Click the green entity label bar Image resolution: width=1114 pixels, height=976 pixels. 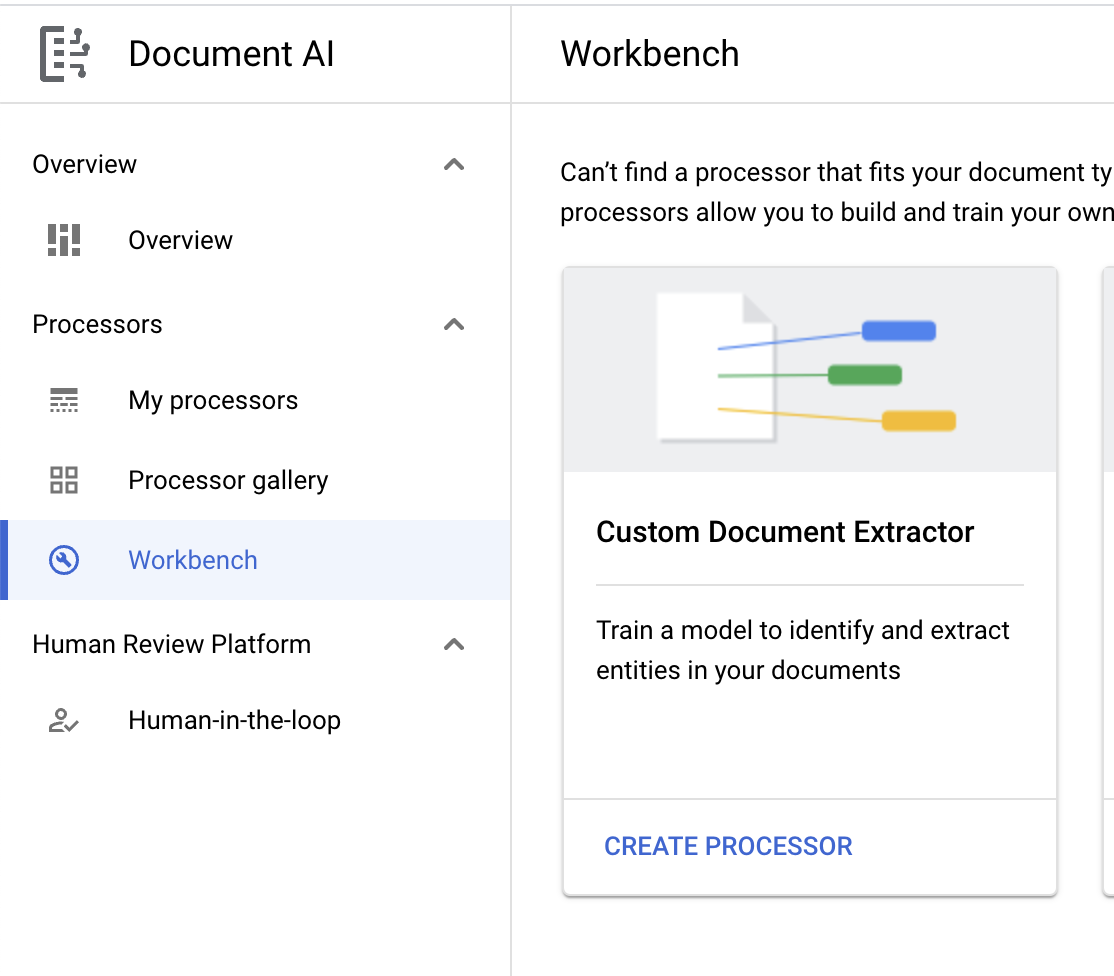864,375
